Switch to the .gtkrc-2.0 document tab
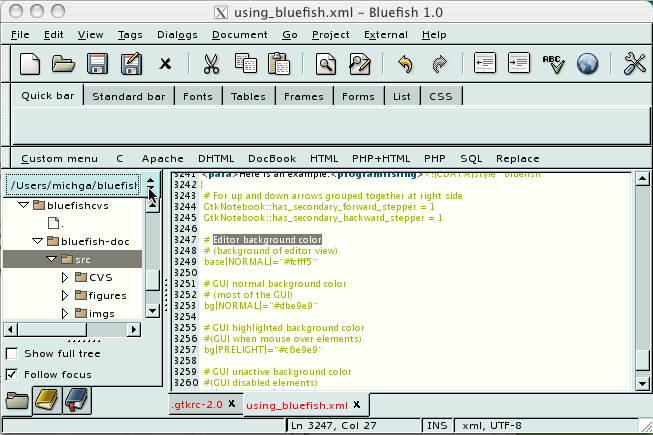 197,404
